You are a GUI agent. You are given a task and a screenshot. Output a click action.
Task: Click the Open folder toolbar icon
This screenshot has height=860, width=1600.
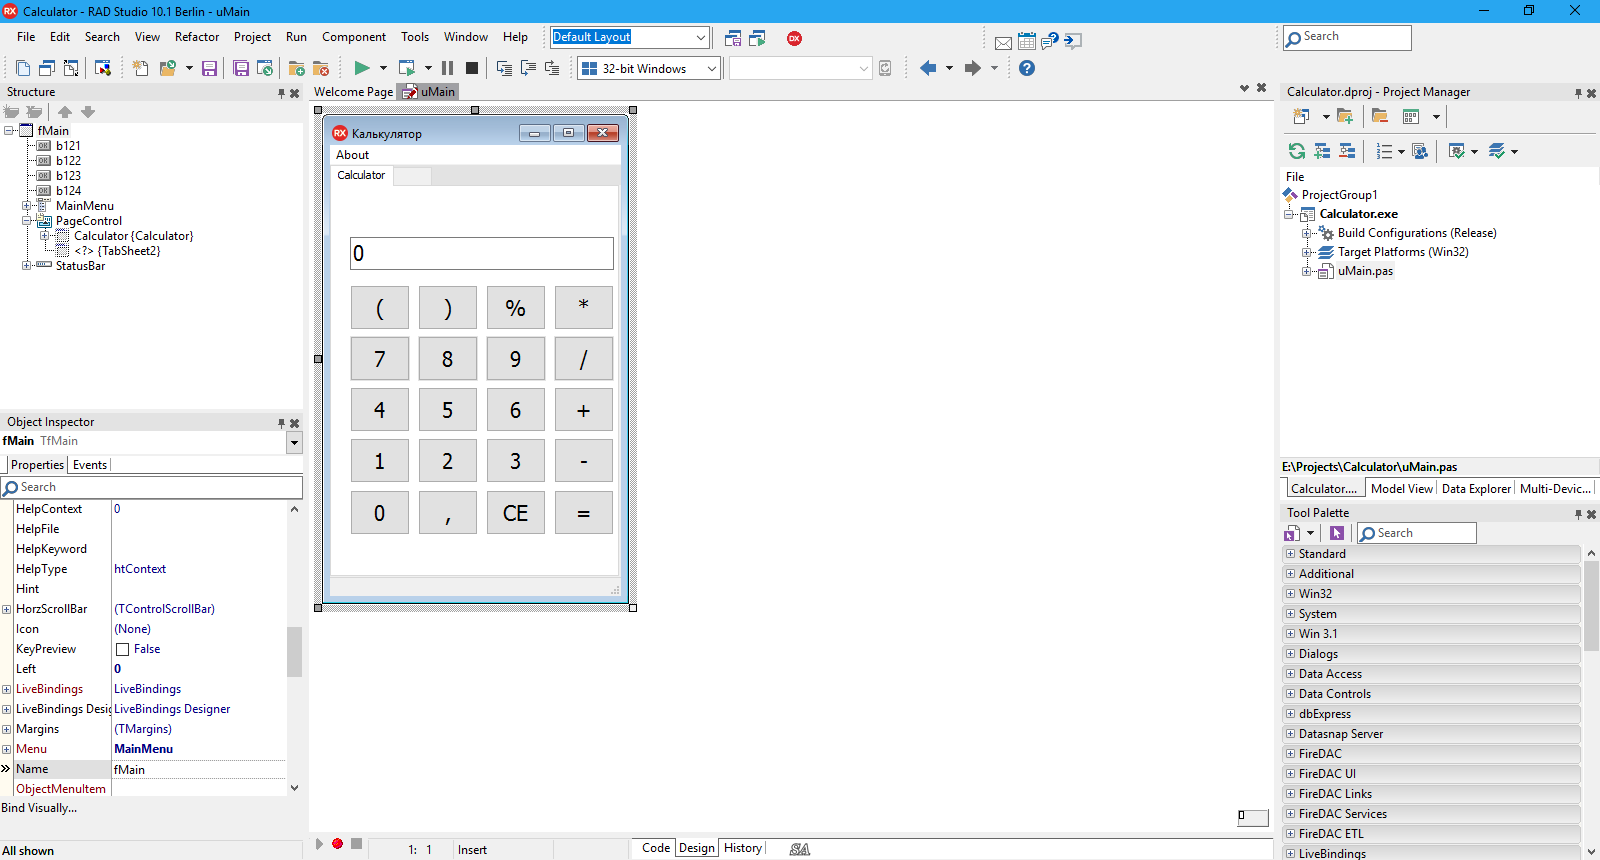(x=168, y=68)
